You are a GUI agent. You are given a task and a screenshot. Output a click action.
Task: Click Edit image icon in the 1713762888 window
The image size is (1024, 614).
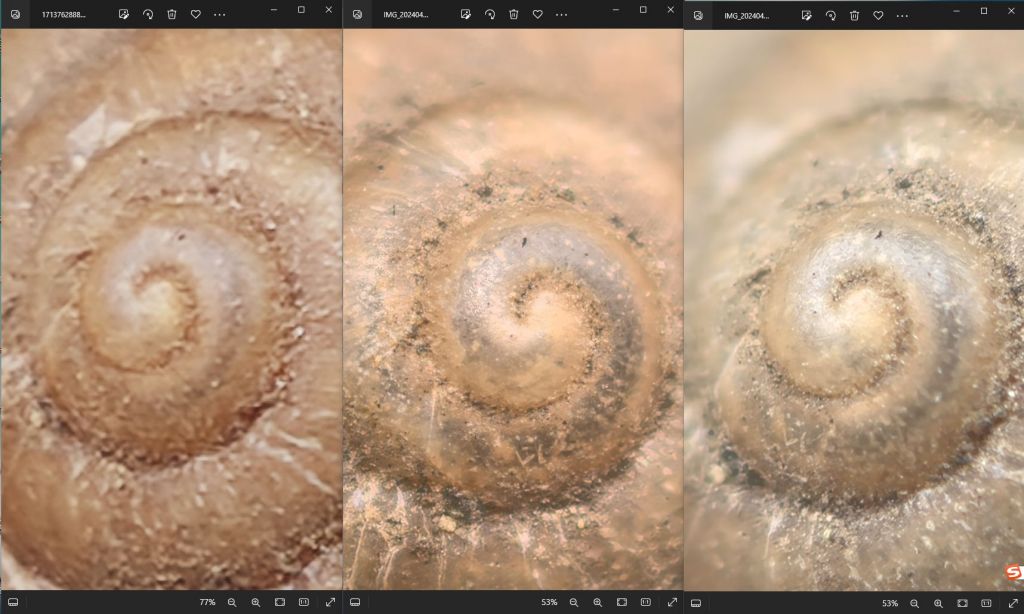tap(123, 14)
